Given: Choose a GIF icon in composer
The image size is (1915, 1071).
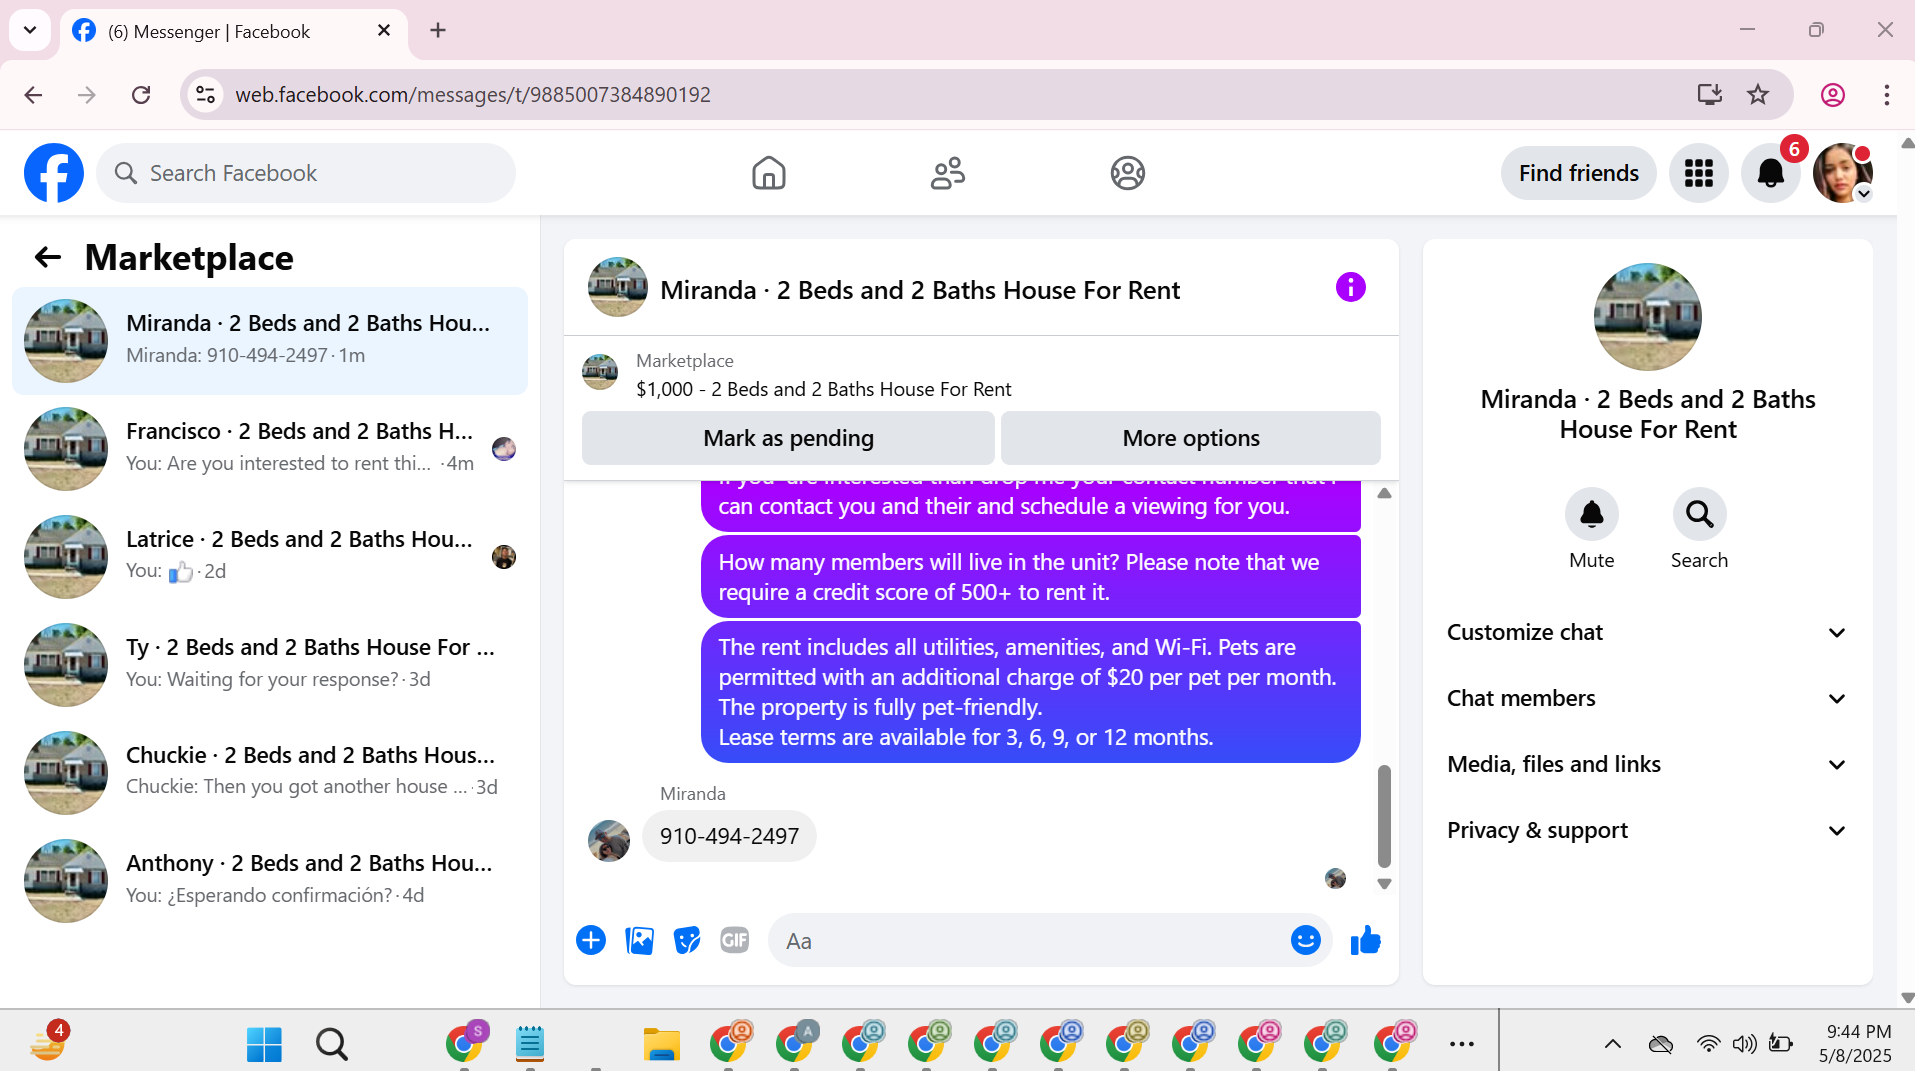Looking at the screenshot, I should [735, 940].
